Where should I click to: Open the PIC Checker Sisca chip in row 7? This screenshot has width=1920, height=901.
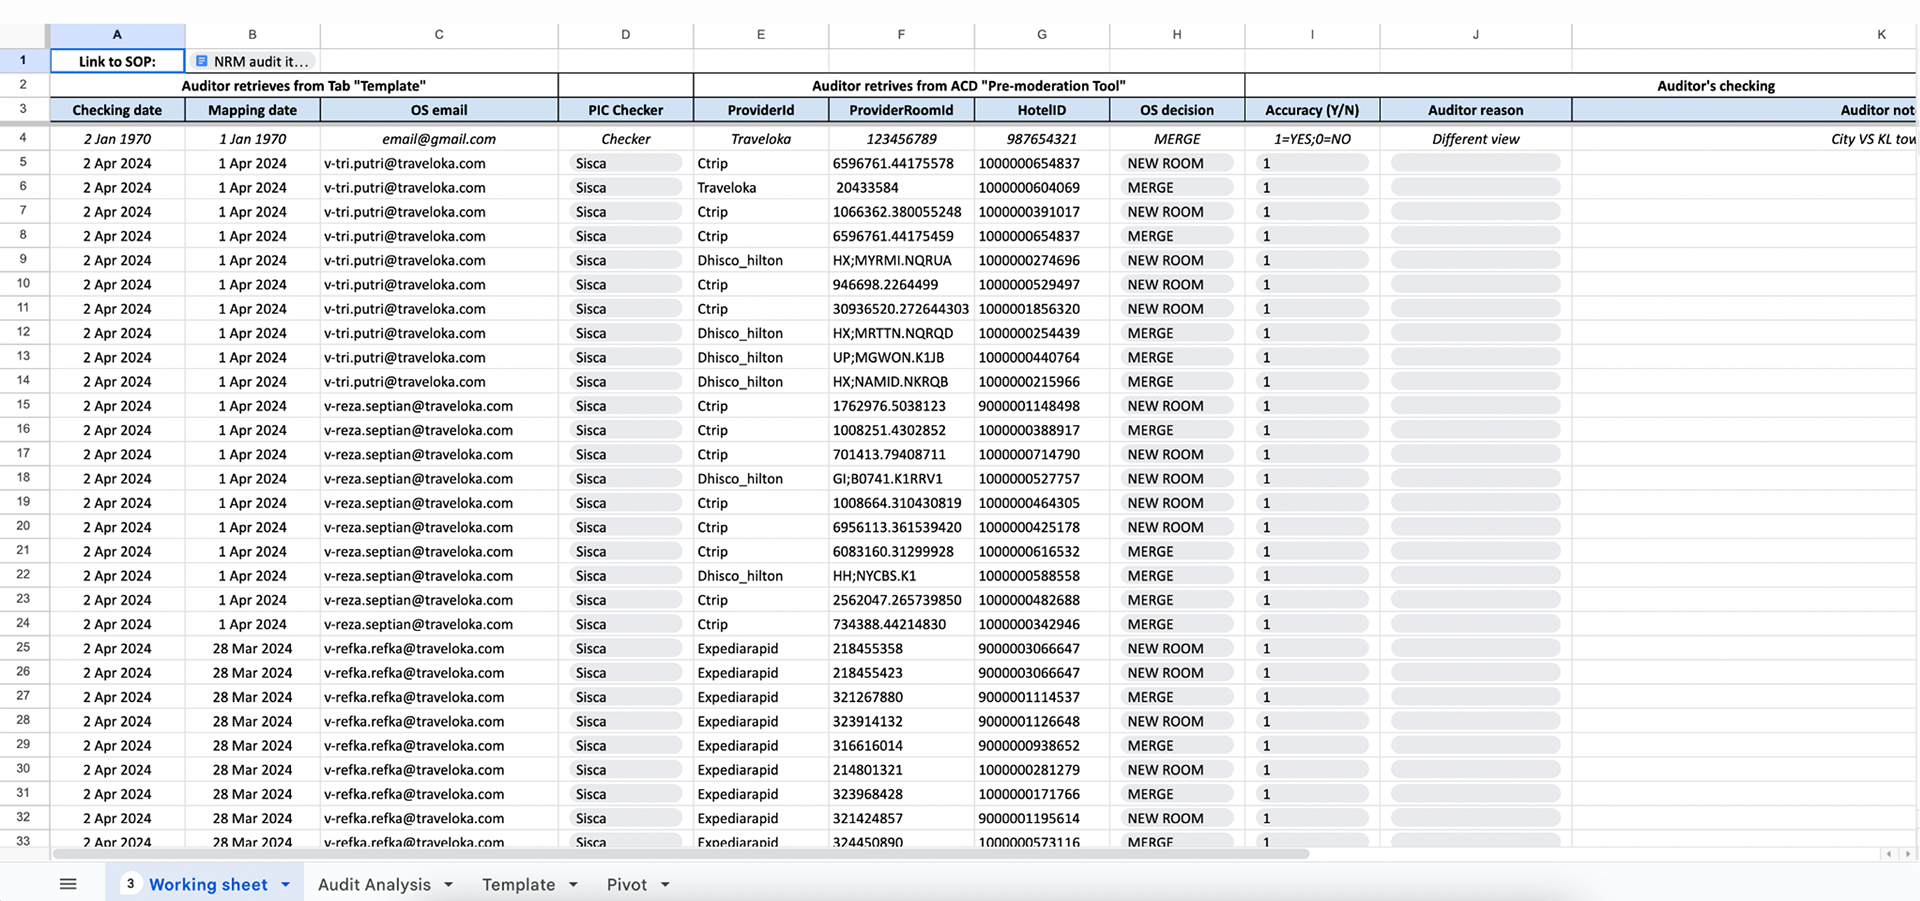[625, 212]
